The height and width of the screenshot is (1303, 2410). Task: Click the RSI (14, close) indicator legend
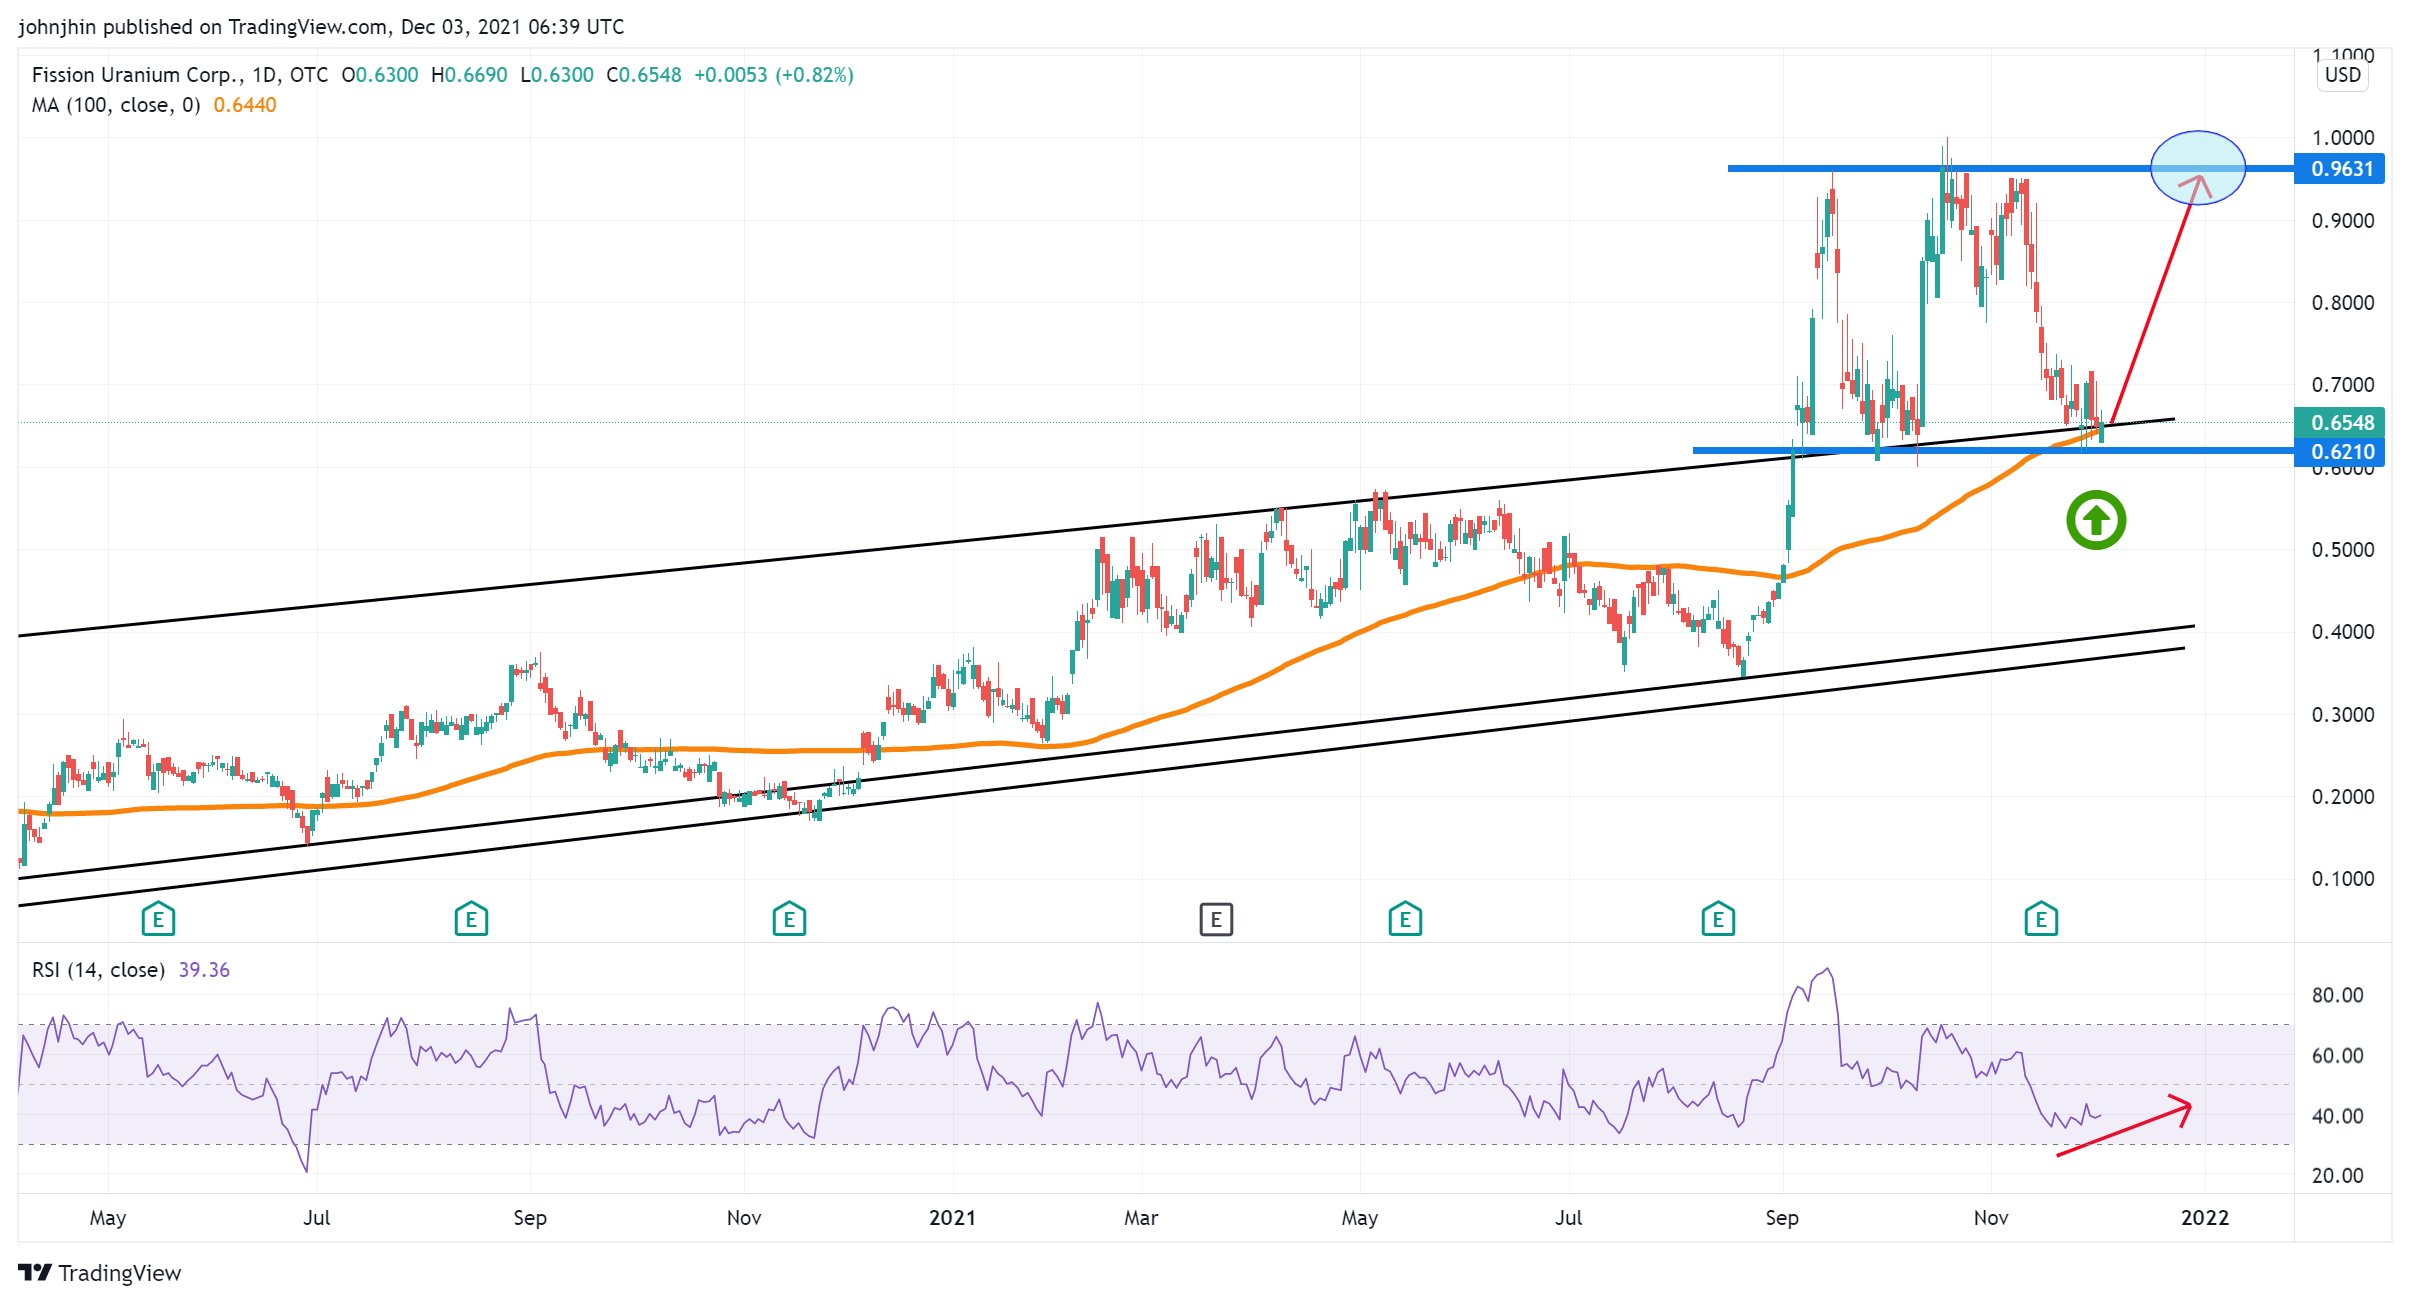click(98, 970)
